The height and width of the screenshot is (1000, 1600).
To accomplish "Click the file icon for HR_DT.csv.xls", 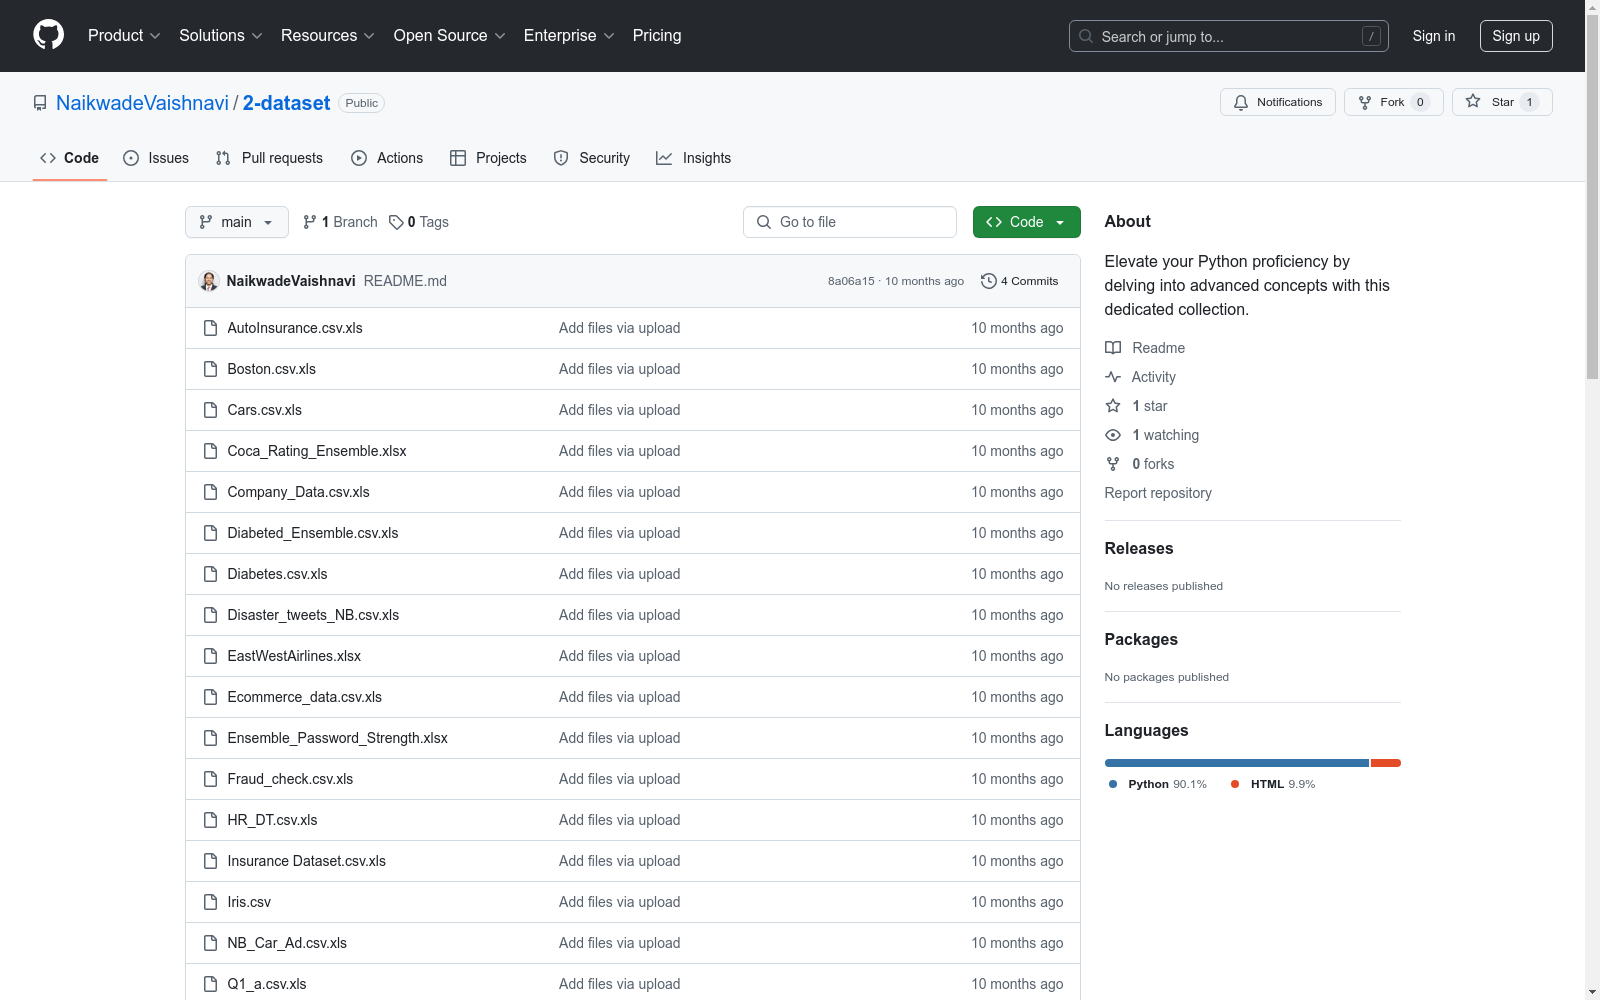I will pos(210,820).
